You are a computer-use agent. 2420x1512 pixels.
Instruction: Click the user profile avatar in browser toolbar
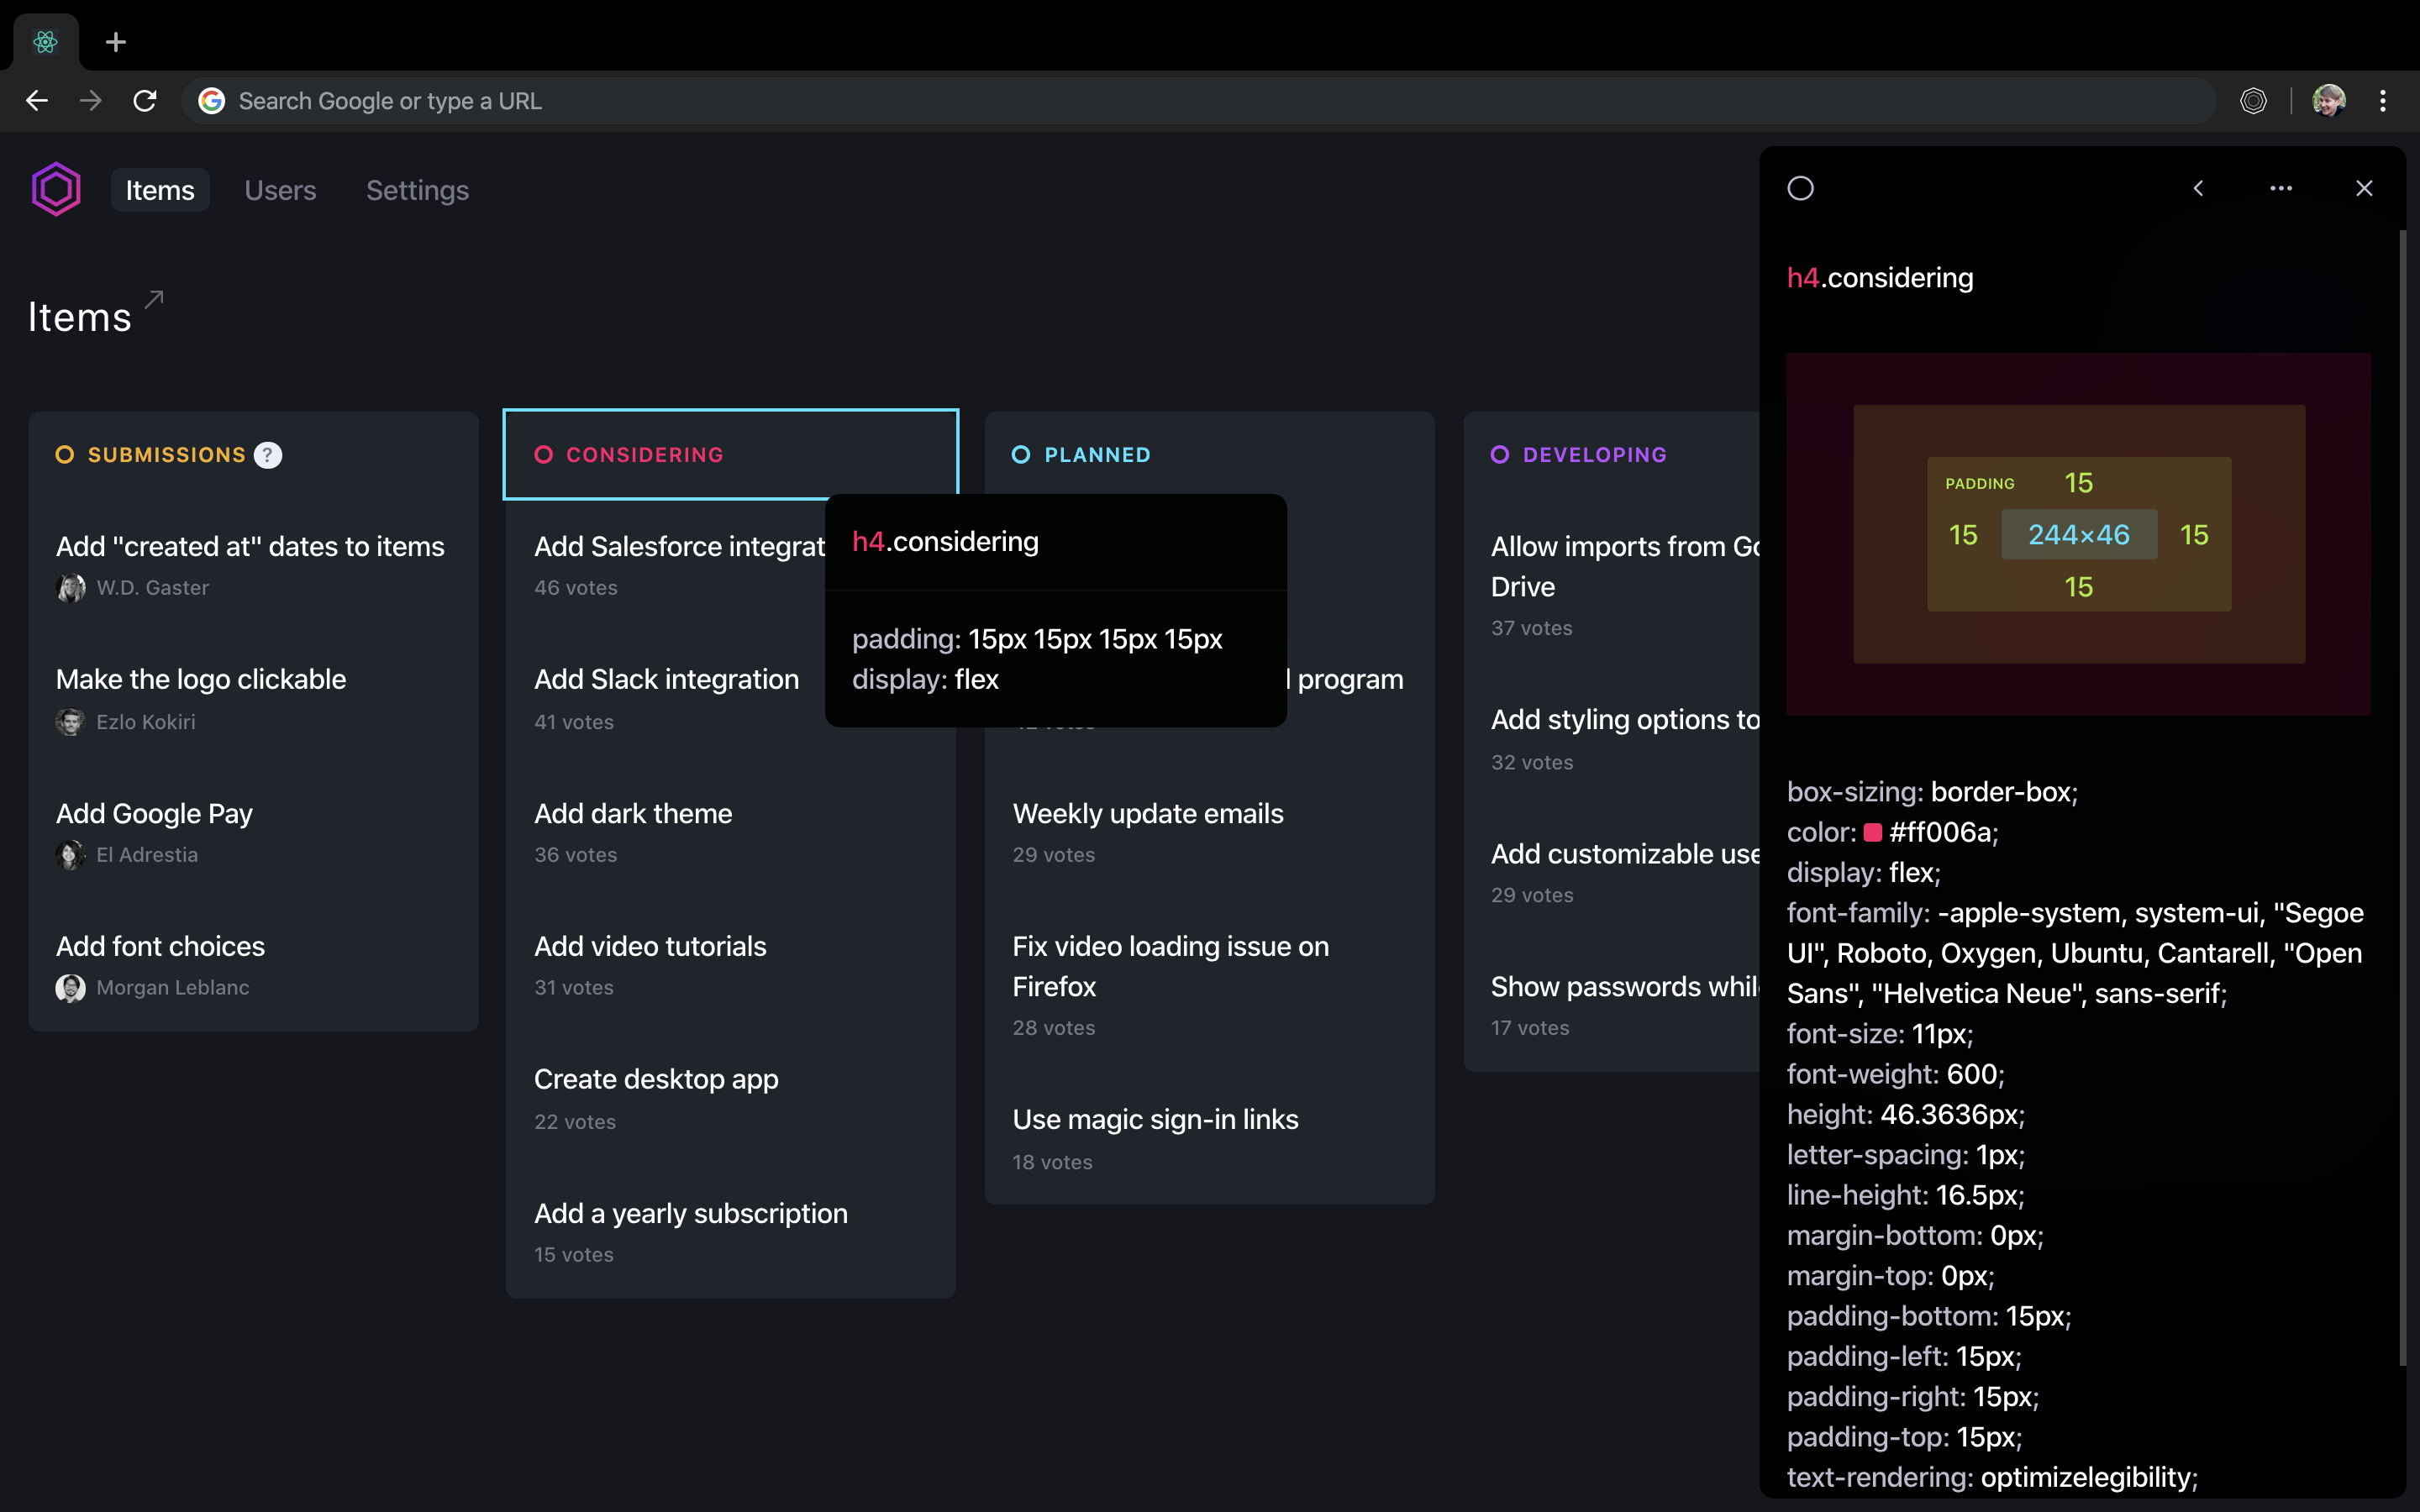point(2329,101)
